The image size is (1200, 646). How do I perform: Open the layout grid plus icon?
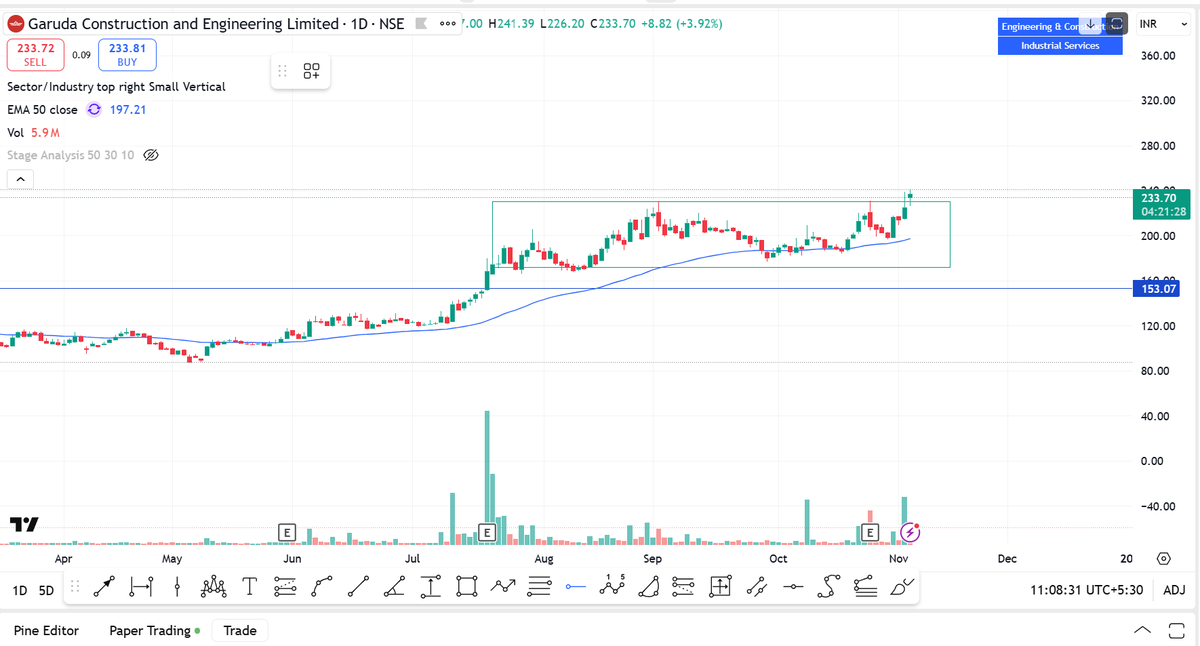click(312, 71)
